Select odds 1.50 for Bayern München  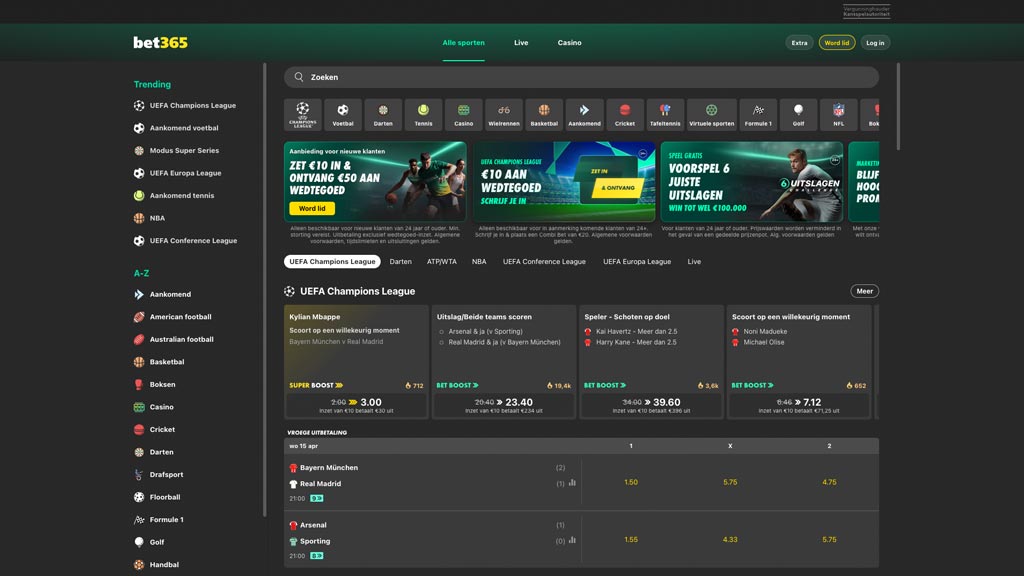(x=630, y=482)
